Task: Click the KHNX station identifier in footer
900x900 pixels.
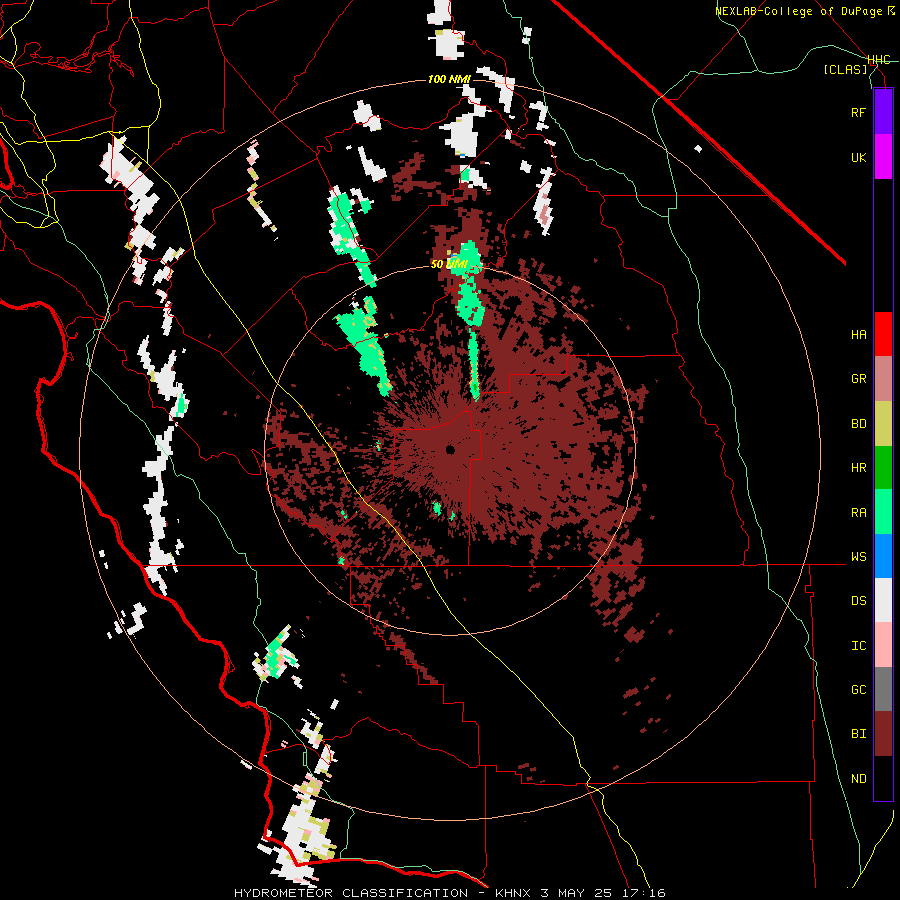Action: pos(514,893)
